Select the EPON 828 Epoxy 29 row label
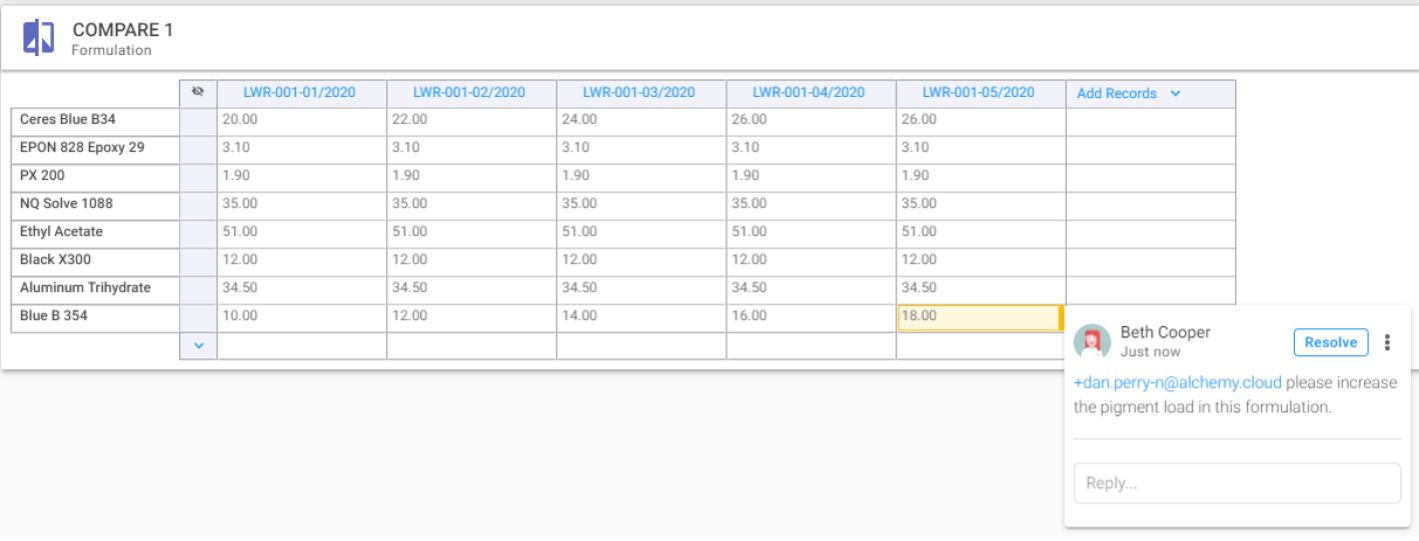Screen dimensions: 1419x541 point(95,148)
